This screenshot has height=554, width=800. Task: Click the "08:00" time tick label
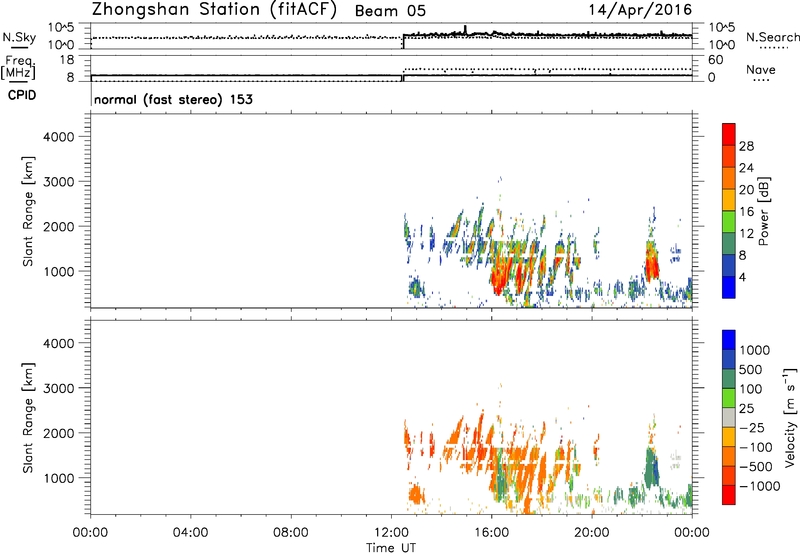(x=291, y=533)
